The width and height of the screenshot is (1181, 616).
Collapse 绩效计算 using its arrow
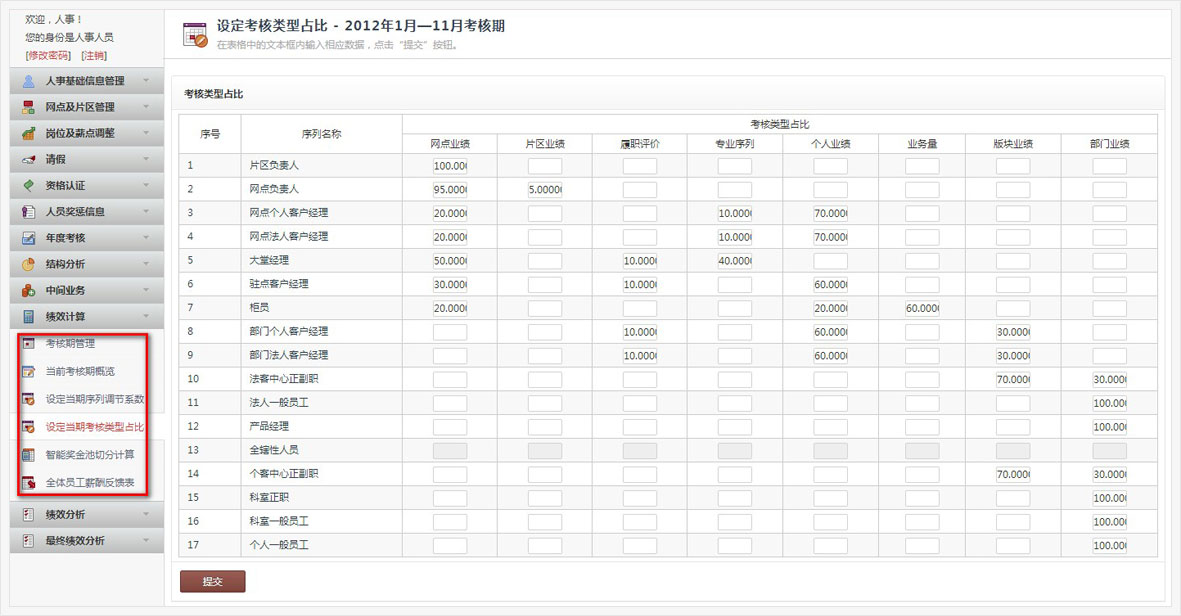click(x=146, y=316)
